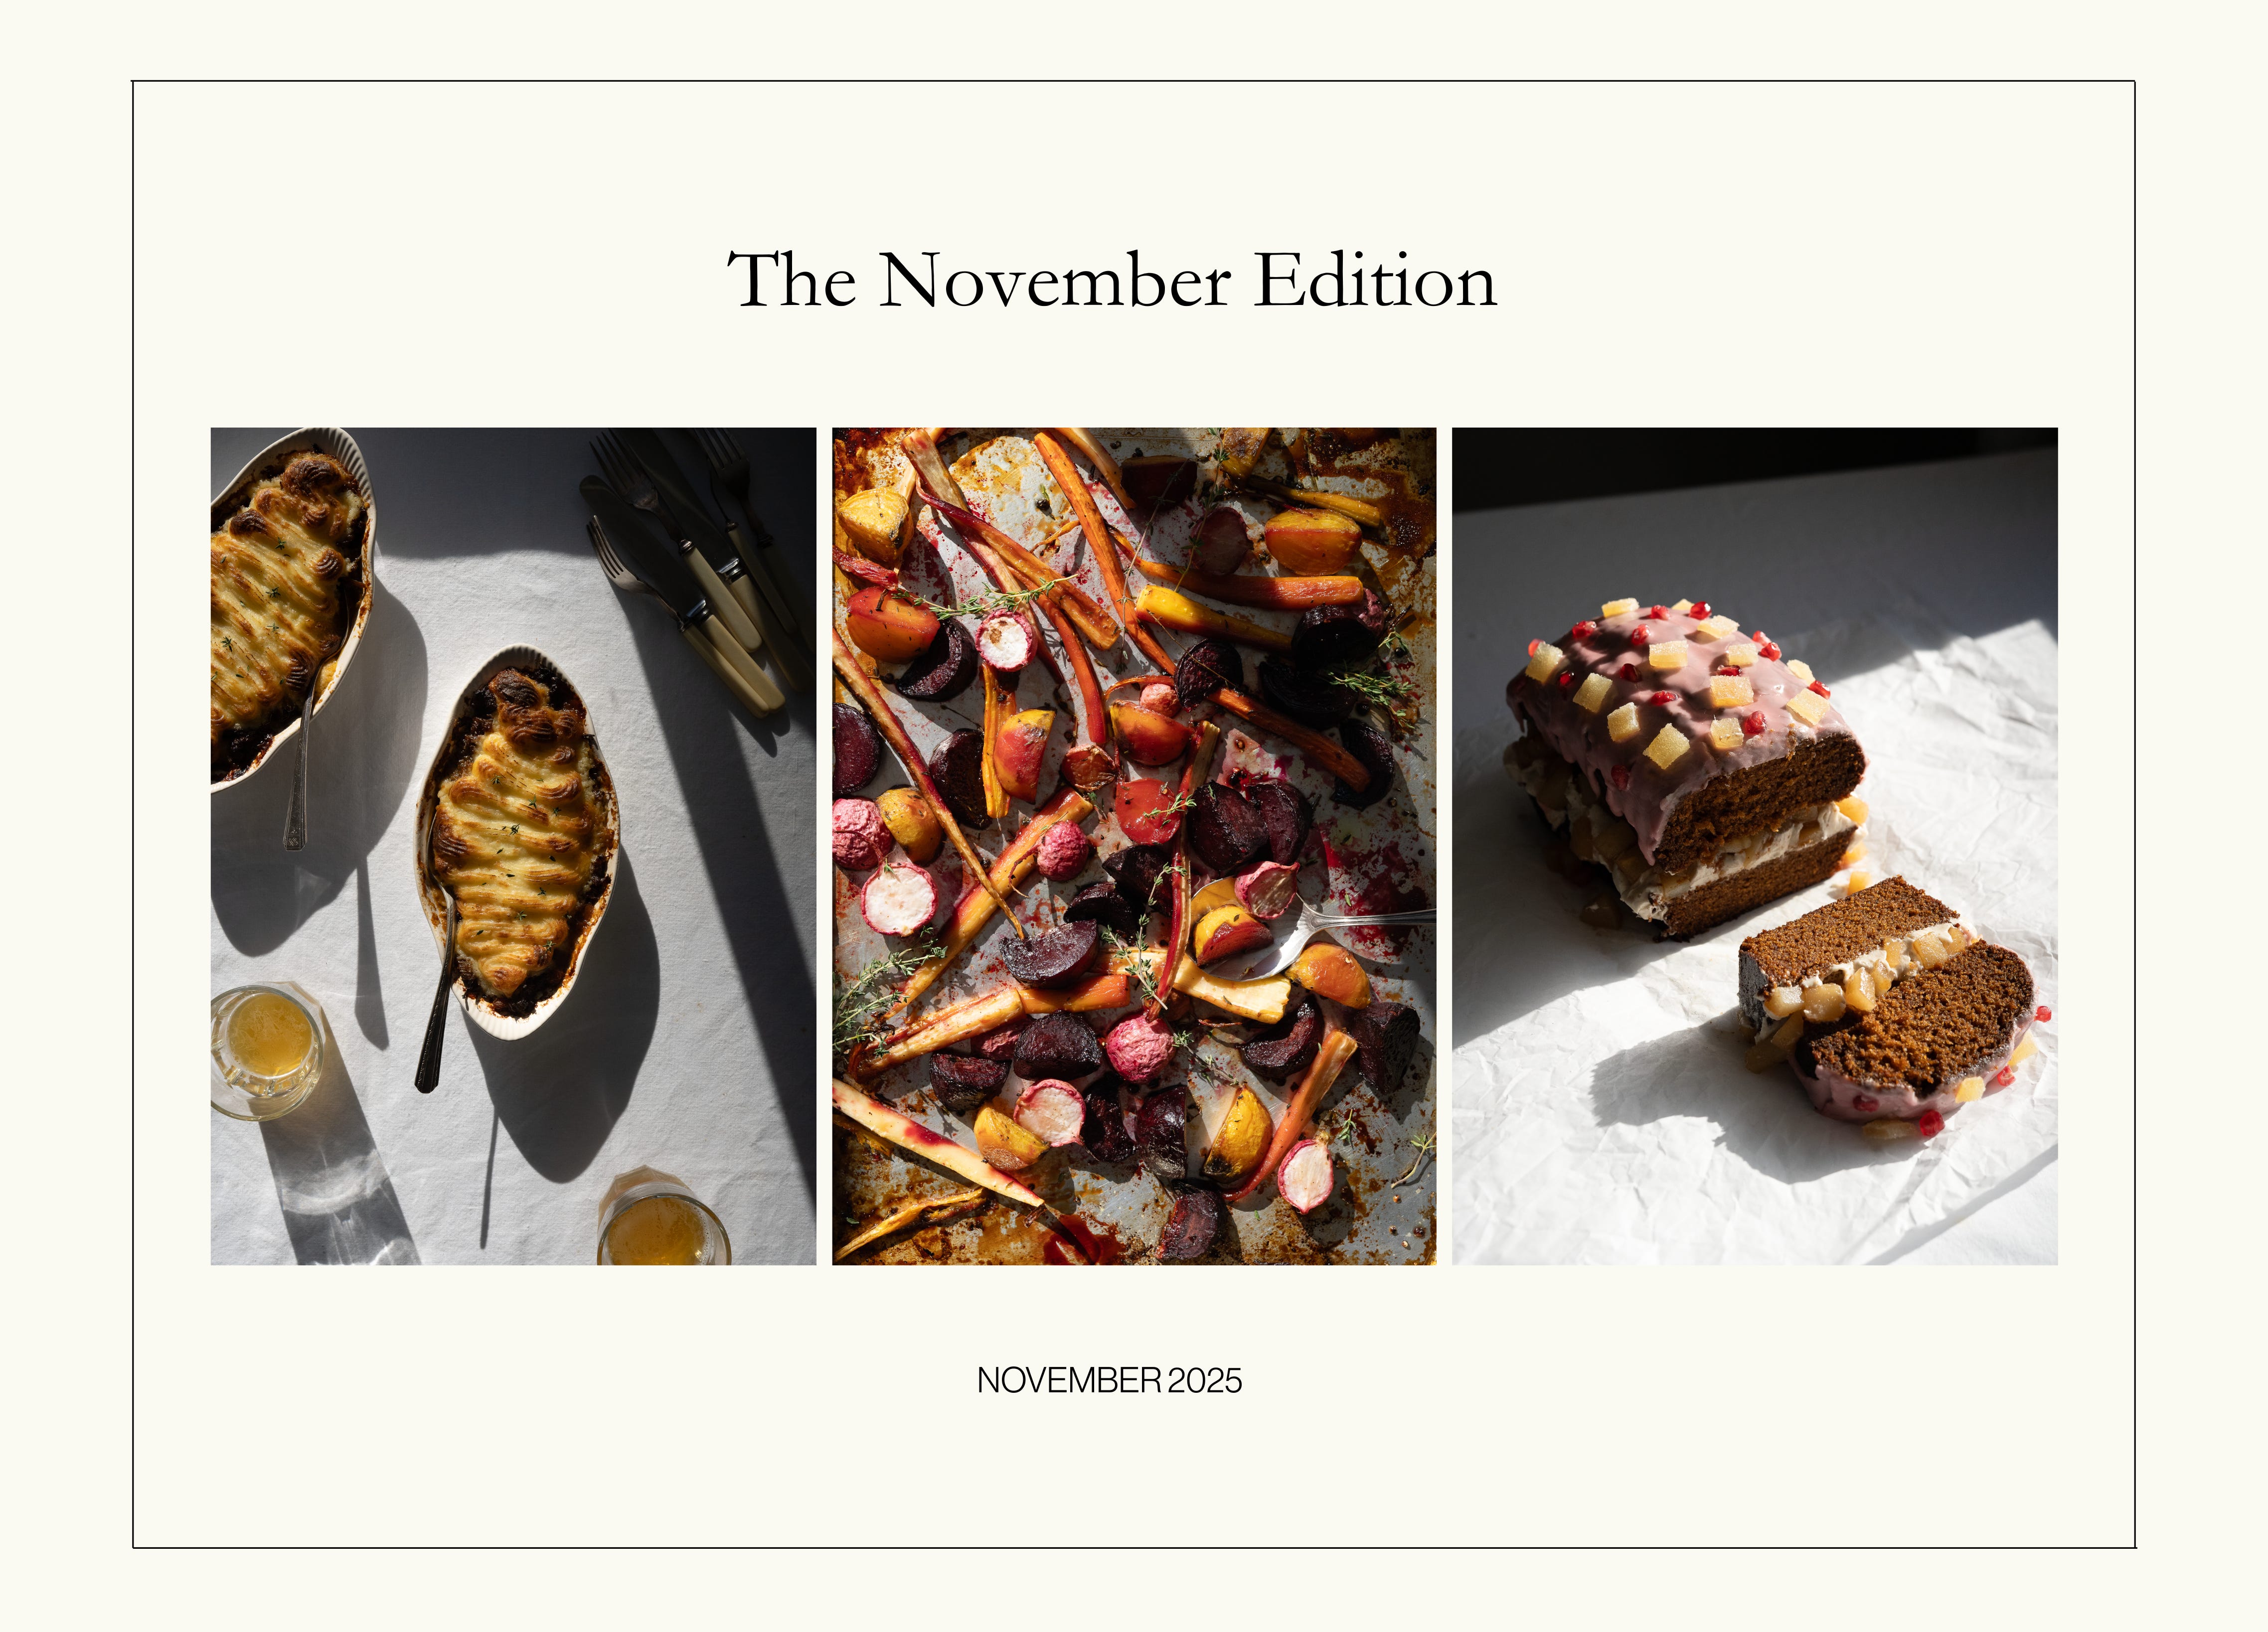This screenshot has height=1632, width=2268.
Task: Click the top pie dish in left photo
Action: click(x=290, y=610)
